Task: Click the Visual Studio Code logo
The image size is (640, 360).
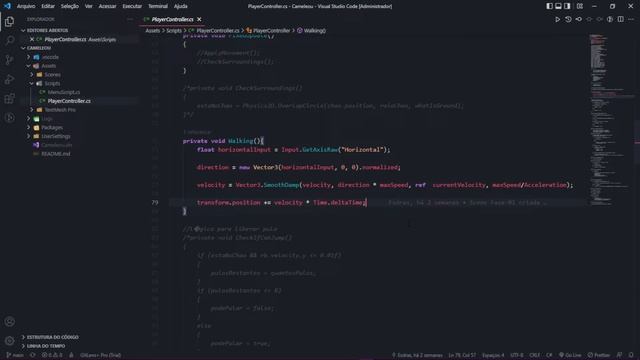Action: tap(7, 6)
